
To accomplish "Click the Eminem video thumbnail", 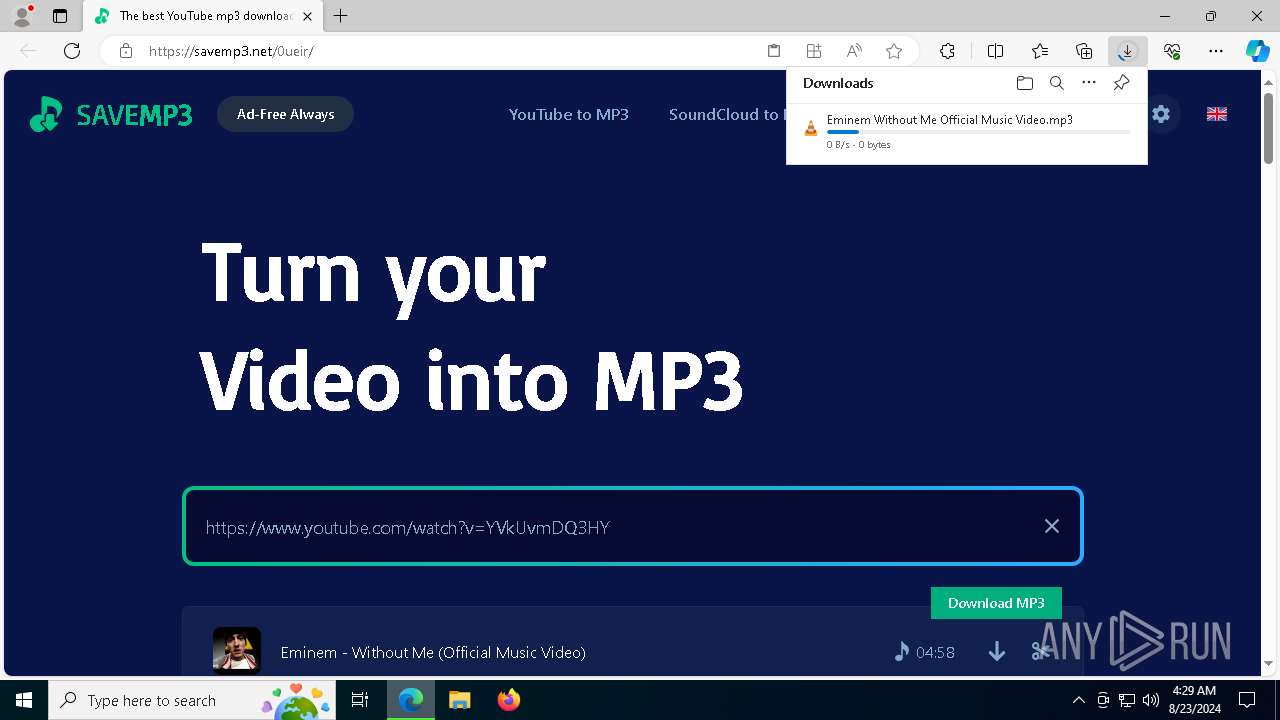I will click(x=237, y=651).
